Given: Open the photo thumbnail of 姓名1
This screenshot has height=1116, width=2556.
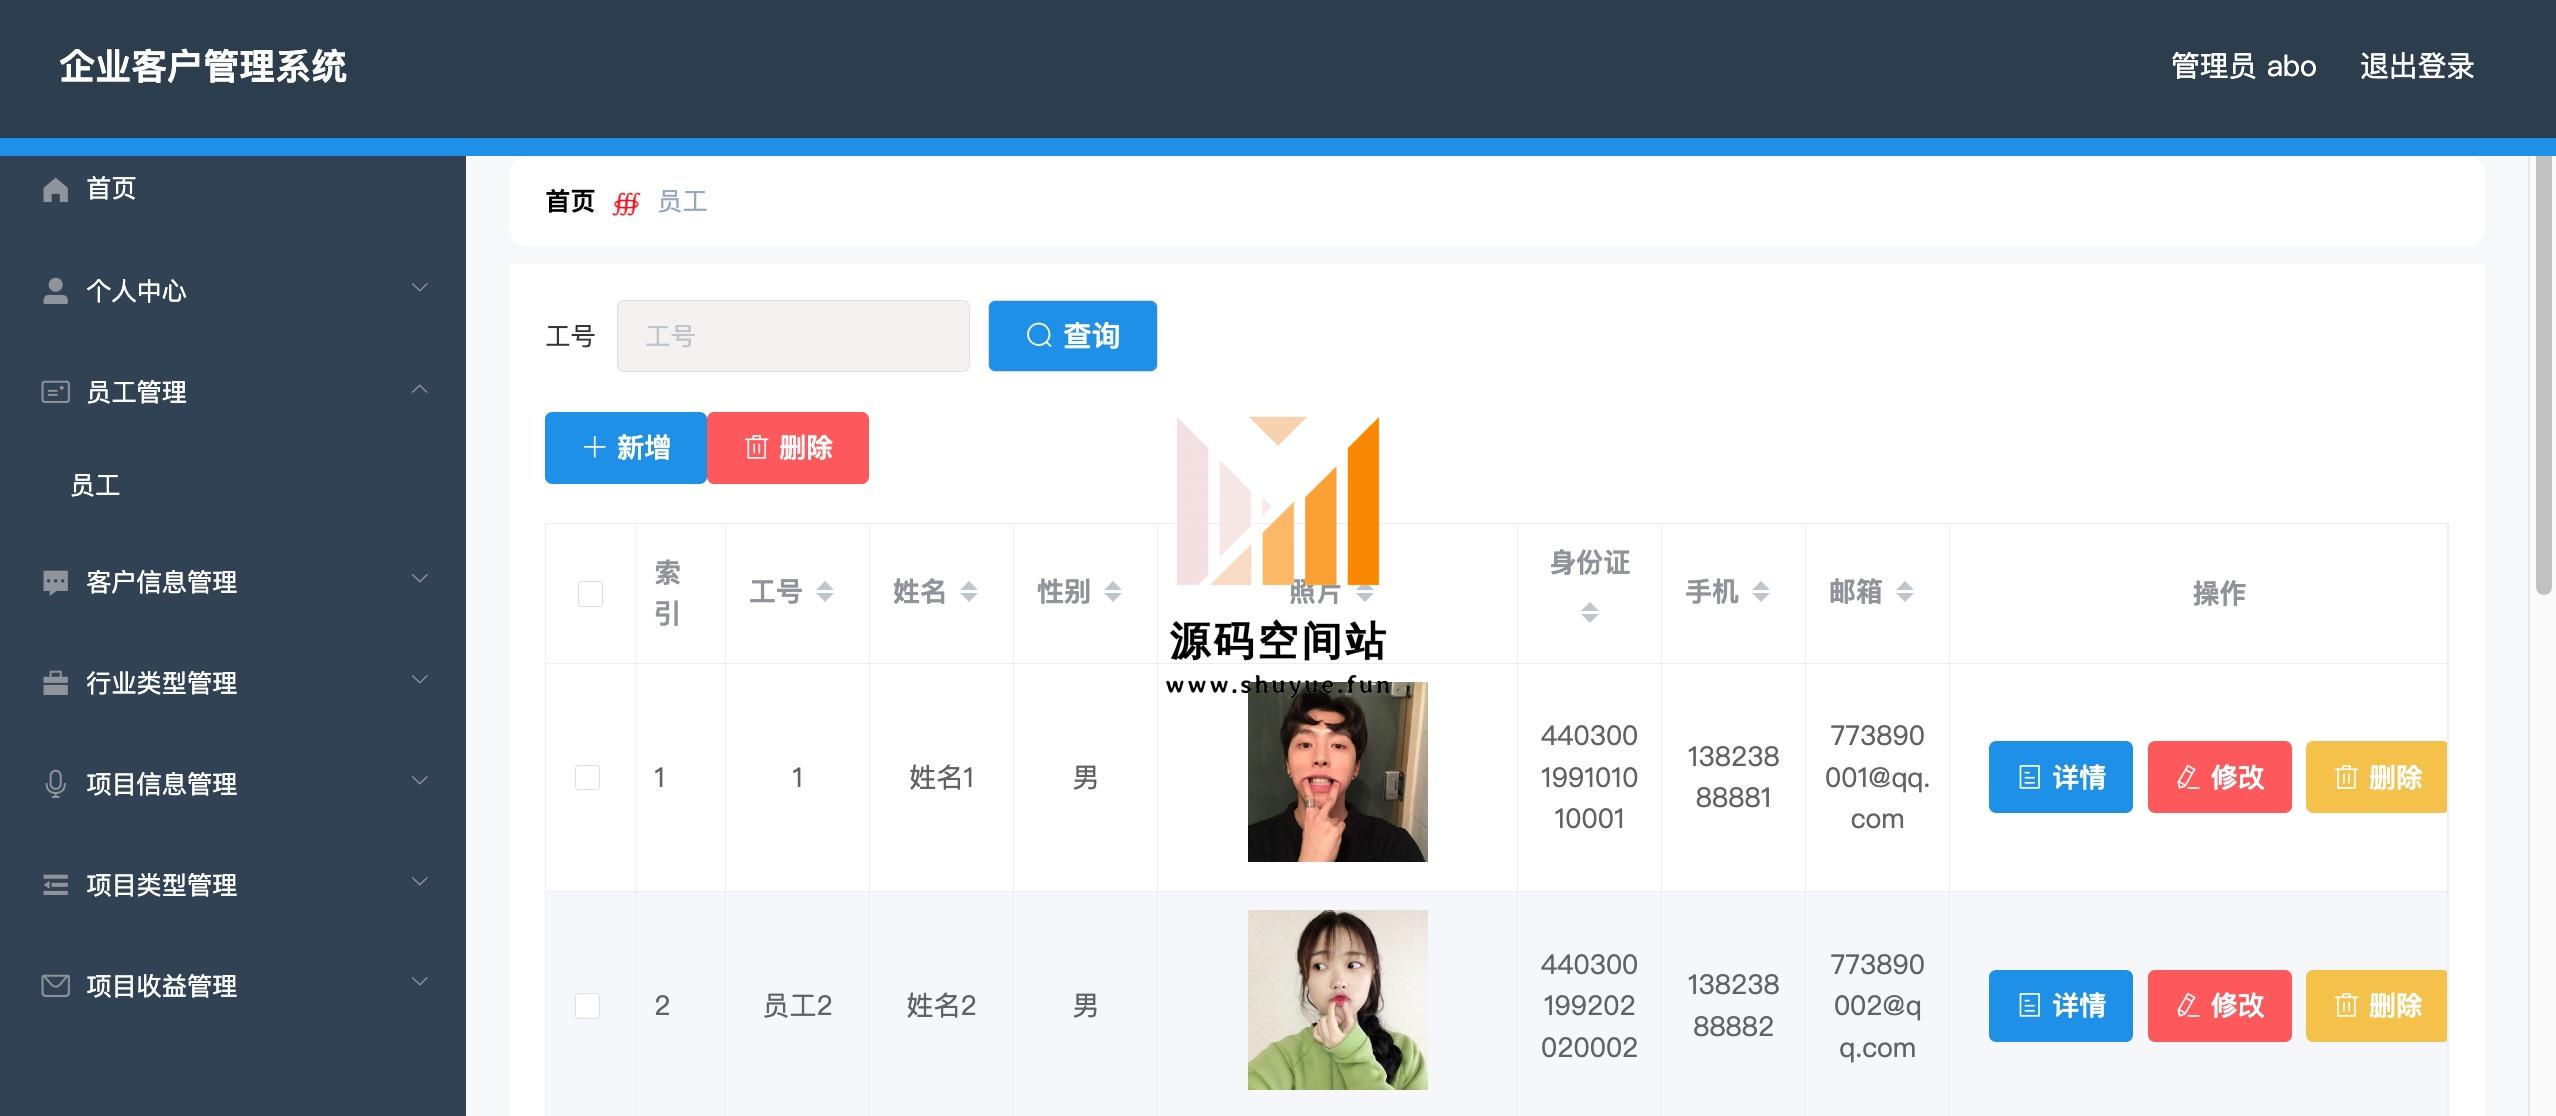Looking at the screenshot, I should (1338, 772).
